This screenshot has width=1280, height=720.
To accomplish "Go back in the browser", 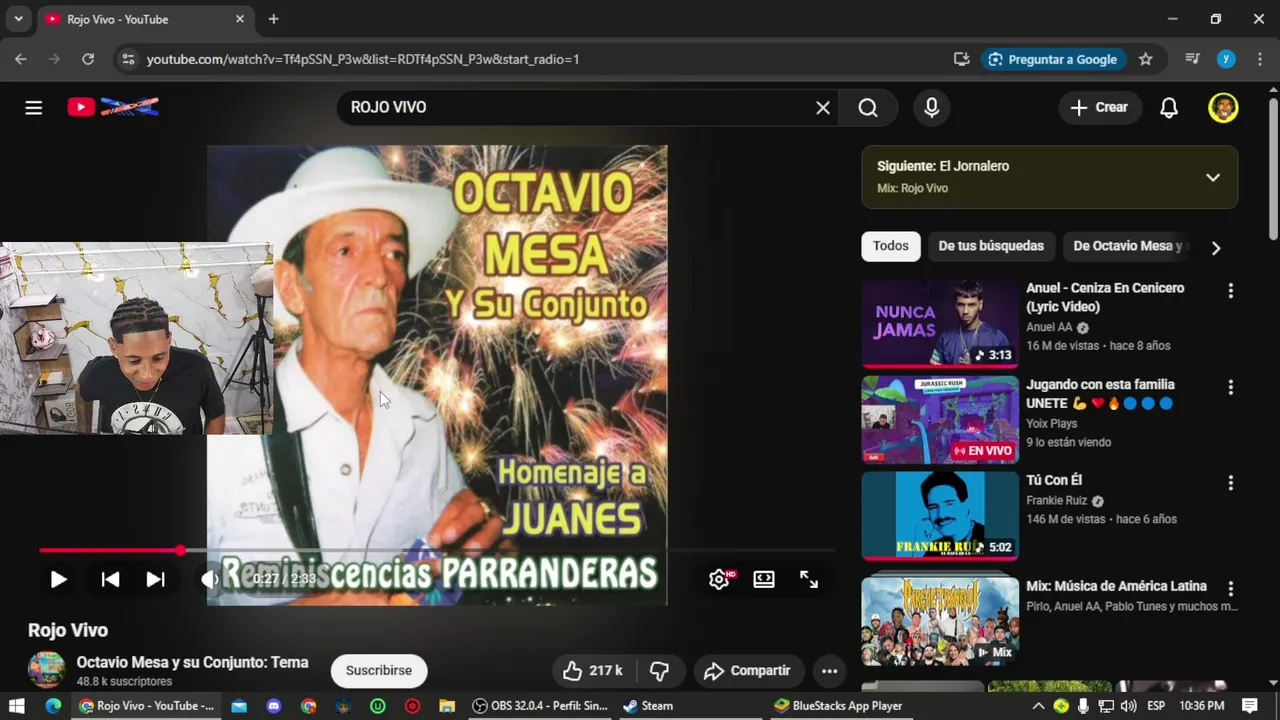I will point(20,59).
